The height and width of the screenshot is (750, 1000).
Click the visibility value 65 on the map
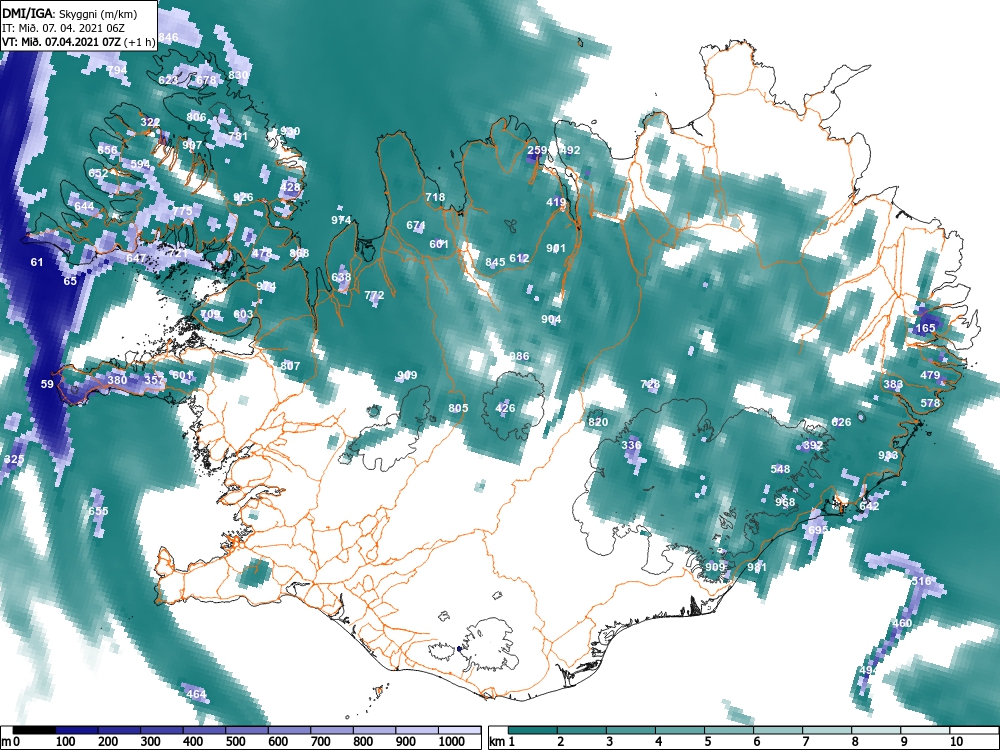tap(70, 281)
